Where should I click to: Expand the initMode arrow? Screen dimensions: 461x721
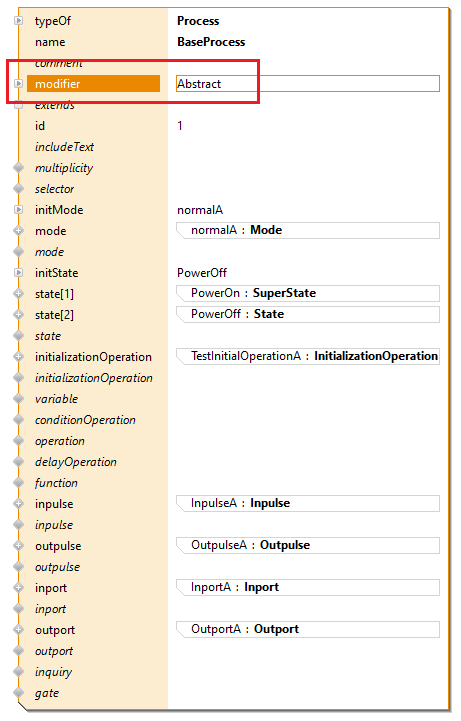pos(18,210)
